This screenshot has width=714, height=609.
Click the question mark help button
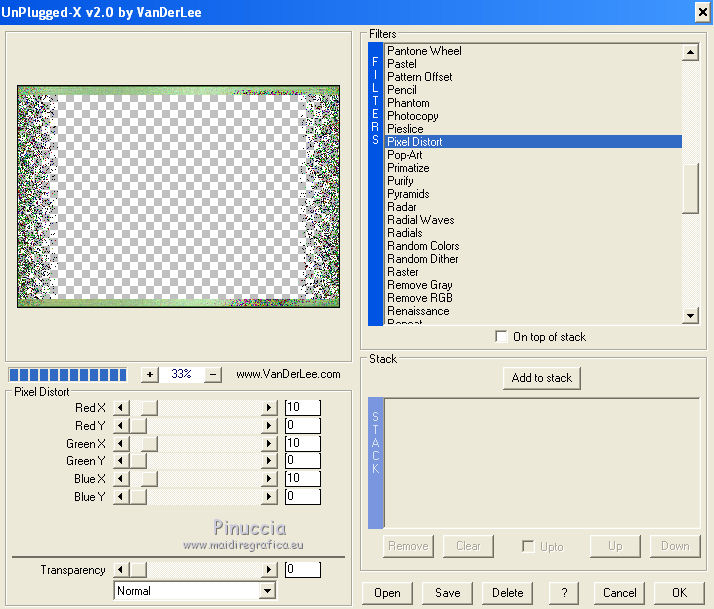click(564, 593)
